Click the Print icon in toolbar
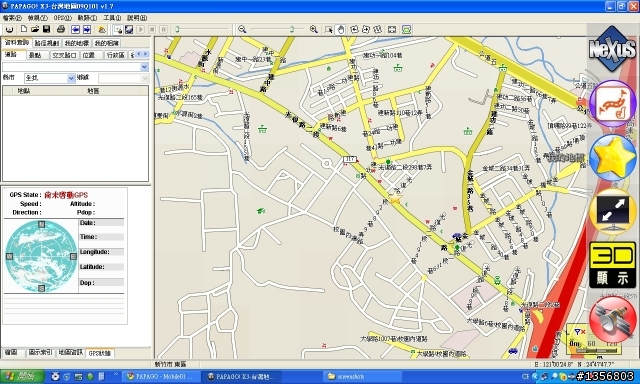 pos(61,29)
